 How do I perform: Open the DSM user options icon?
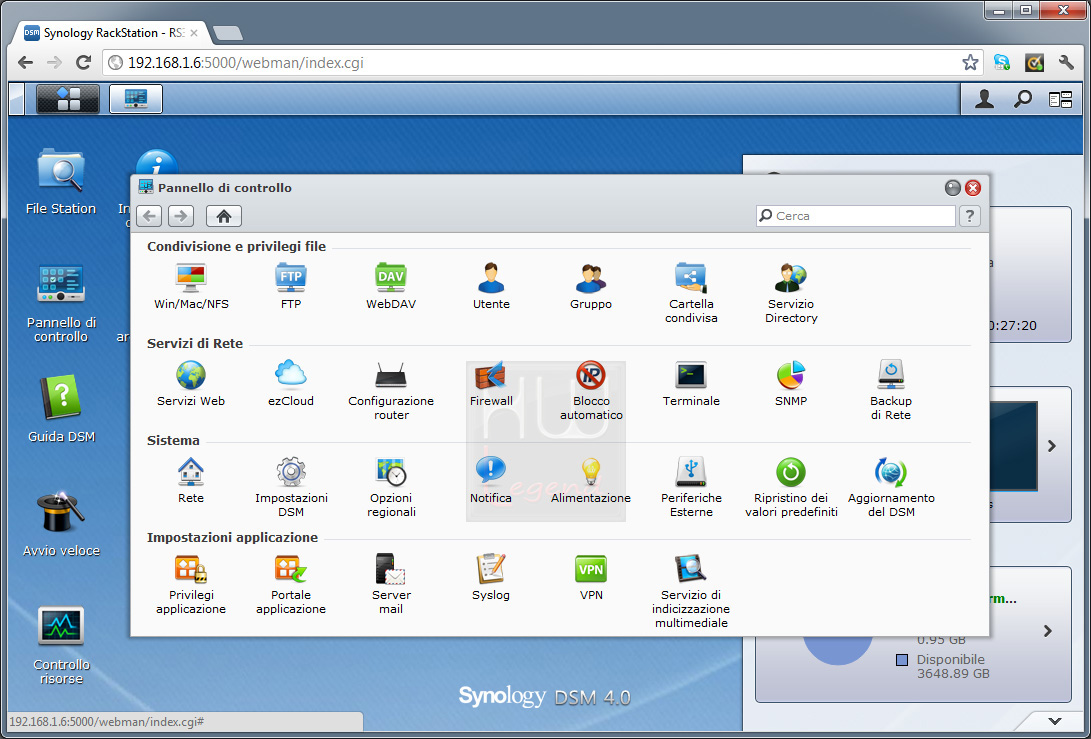(x=984, y=99)
